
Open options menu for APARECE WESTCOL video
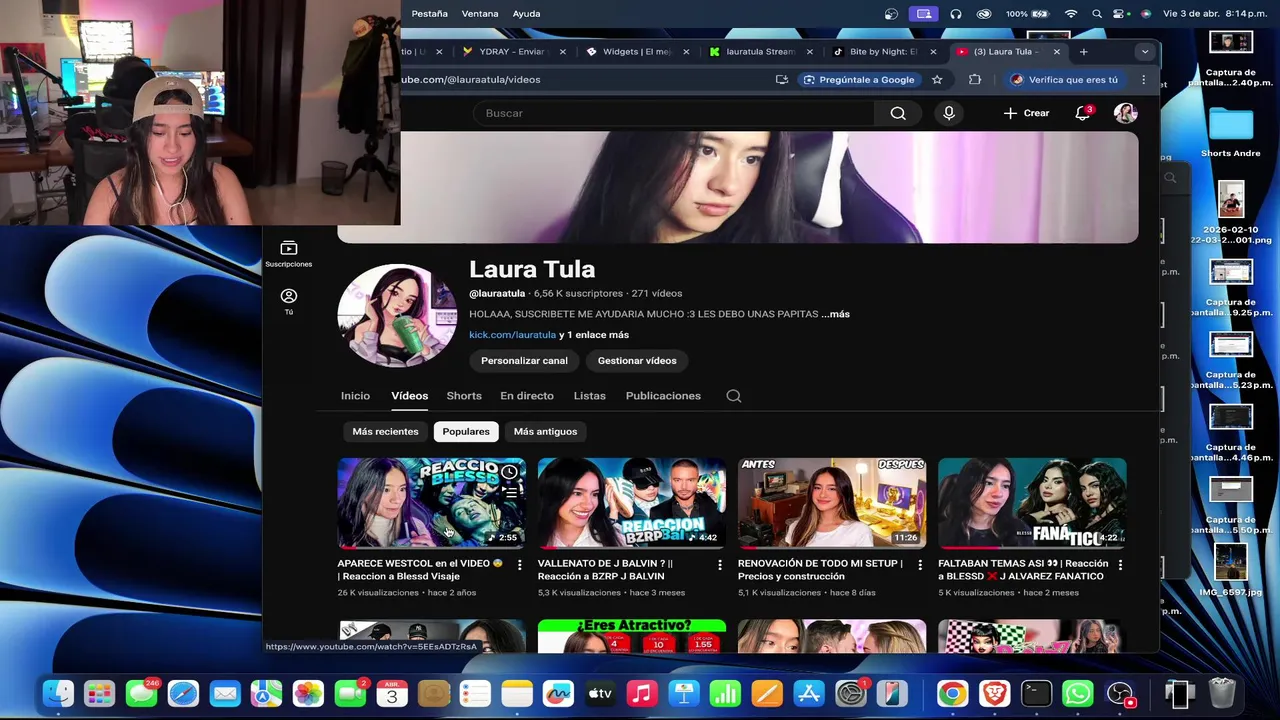(519, 565)
